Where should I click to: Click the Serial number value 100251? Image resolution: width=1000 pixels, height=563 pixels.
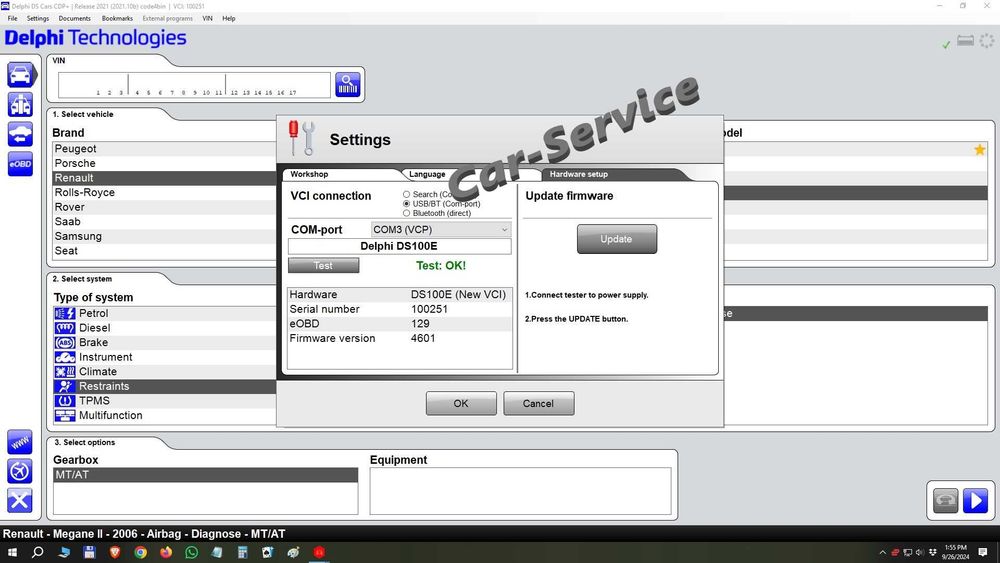tap(429, 309)
